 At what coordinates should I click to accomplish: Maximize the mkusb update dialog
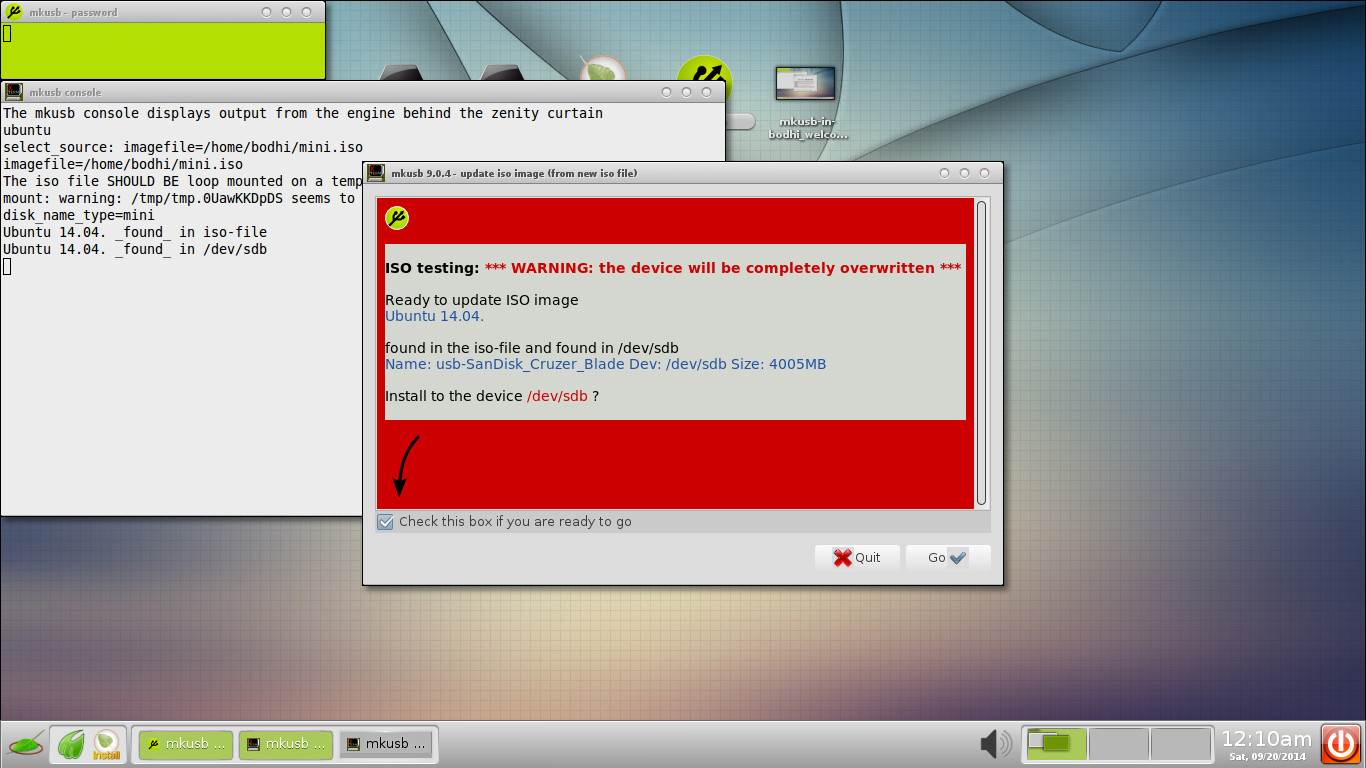pyautogui.click(x=965, y=173)
